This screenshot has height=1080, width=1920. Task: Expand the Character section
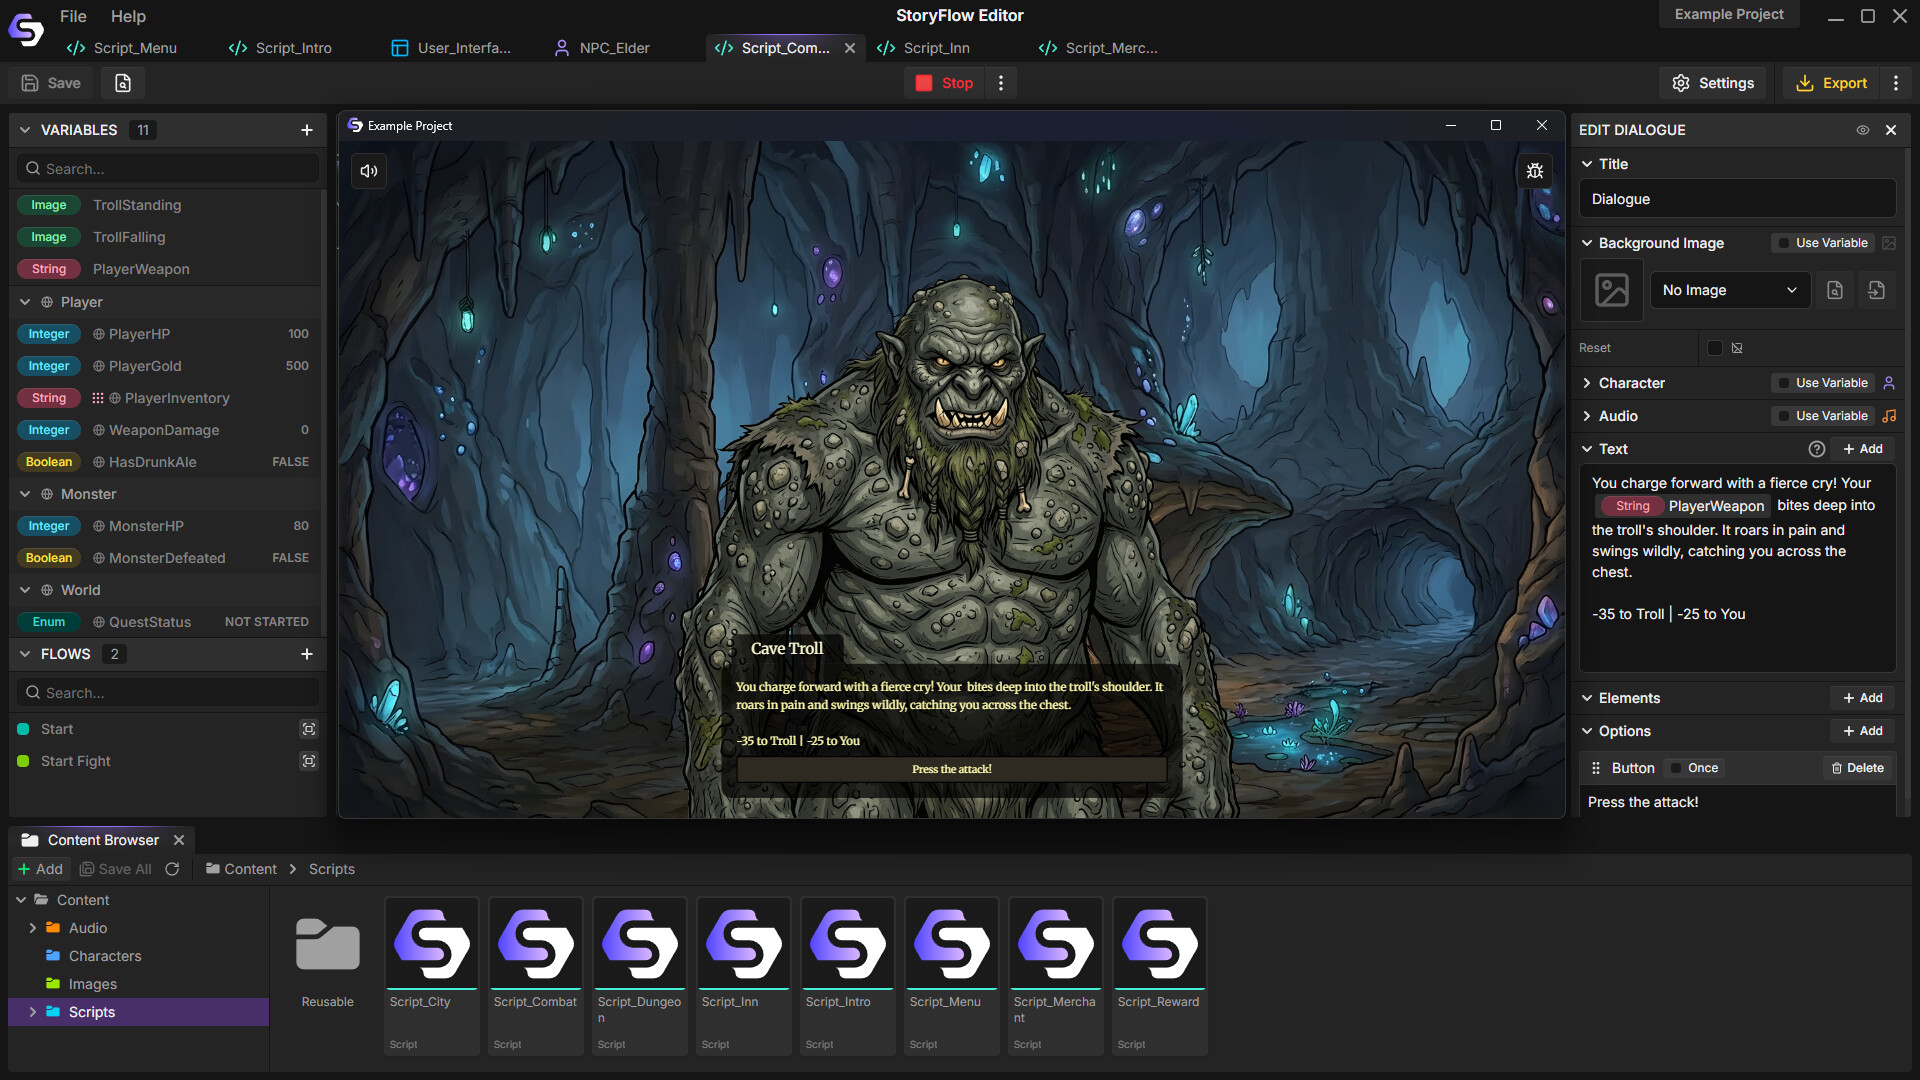pos(1587,383)
